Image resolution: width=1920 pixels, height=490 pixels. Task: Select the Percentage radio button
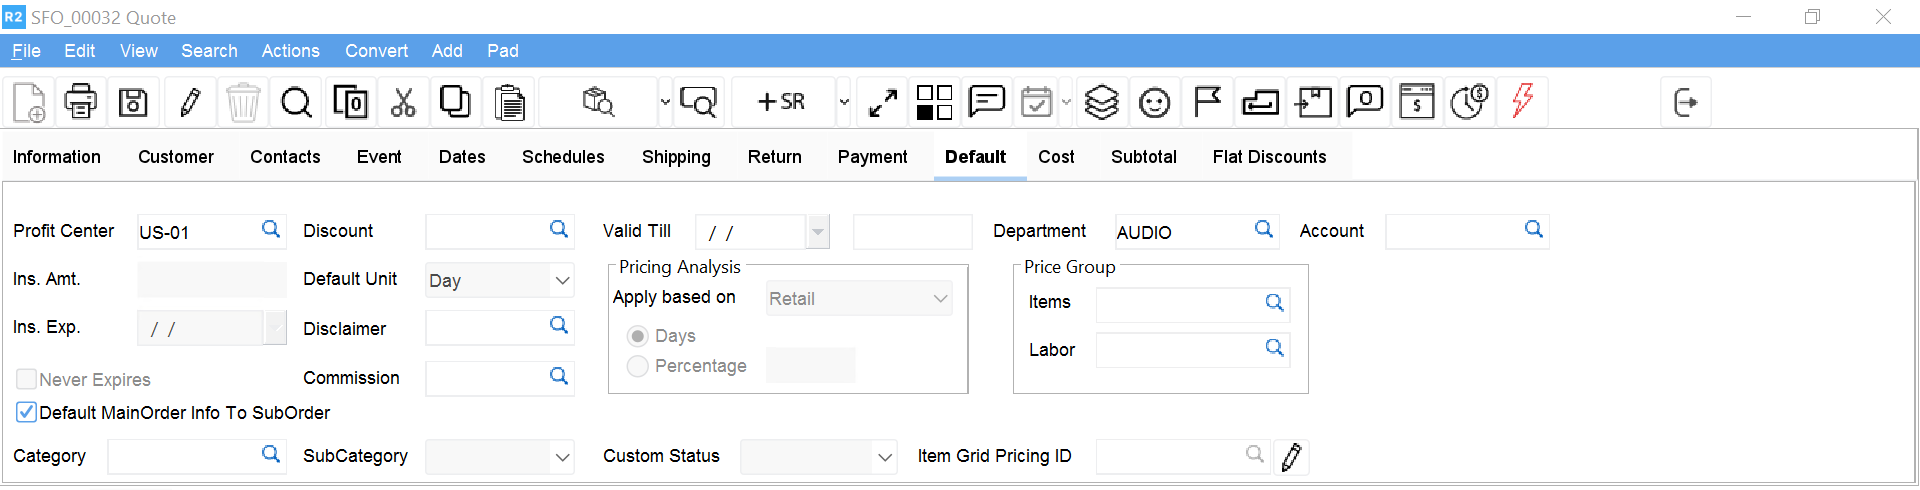[637, 366]
